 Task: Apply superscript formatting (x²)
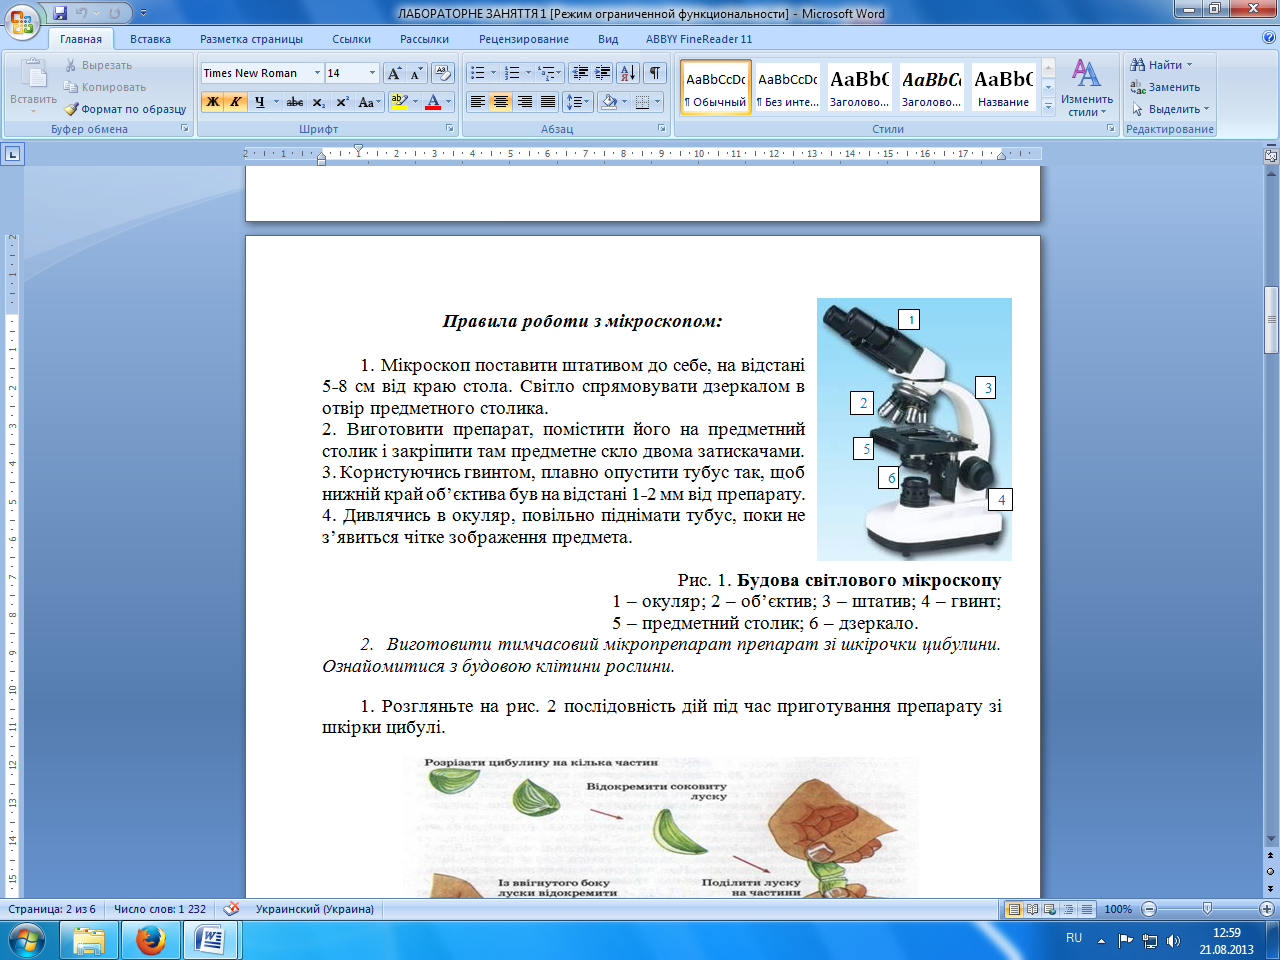342,102
